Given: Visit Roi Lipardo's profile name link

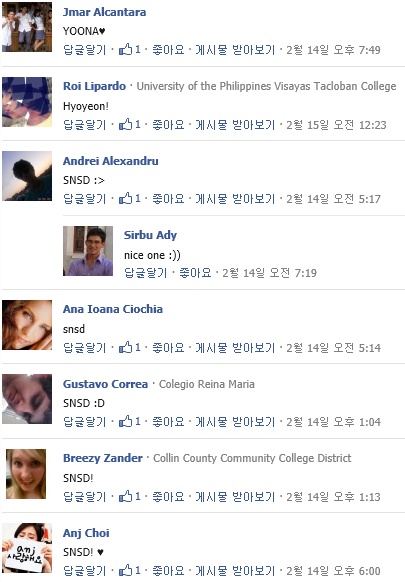Looking at the screenshot, I should pyautogui.click(x=94, y=86).
